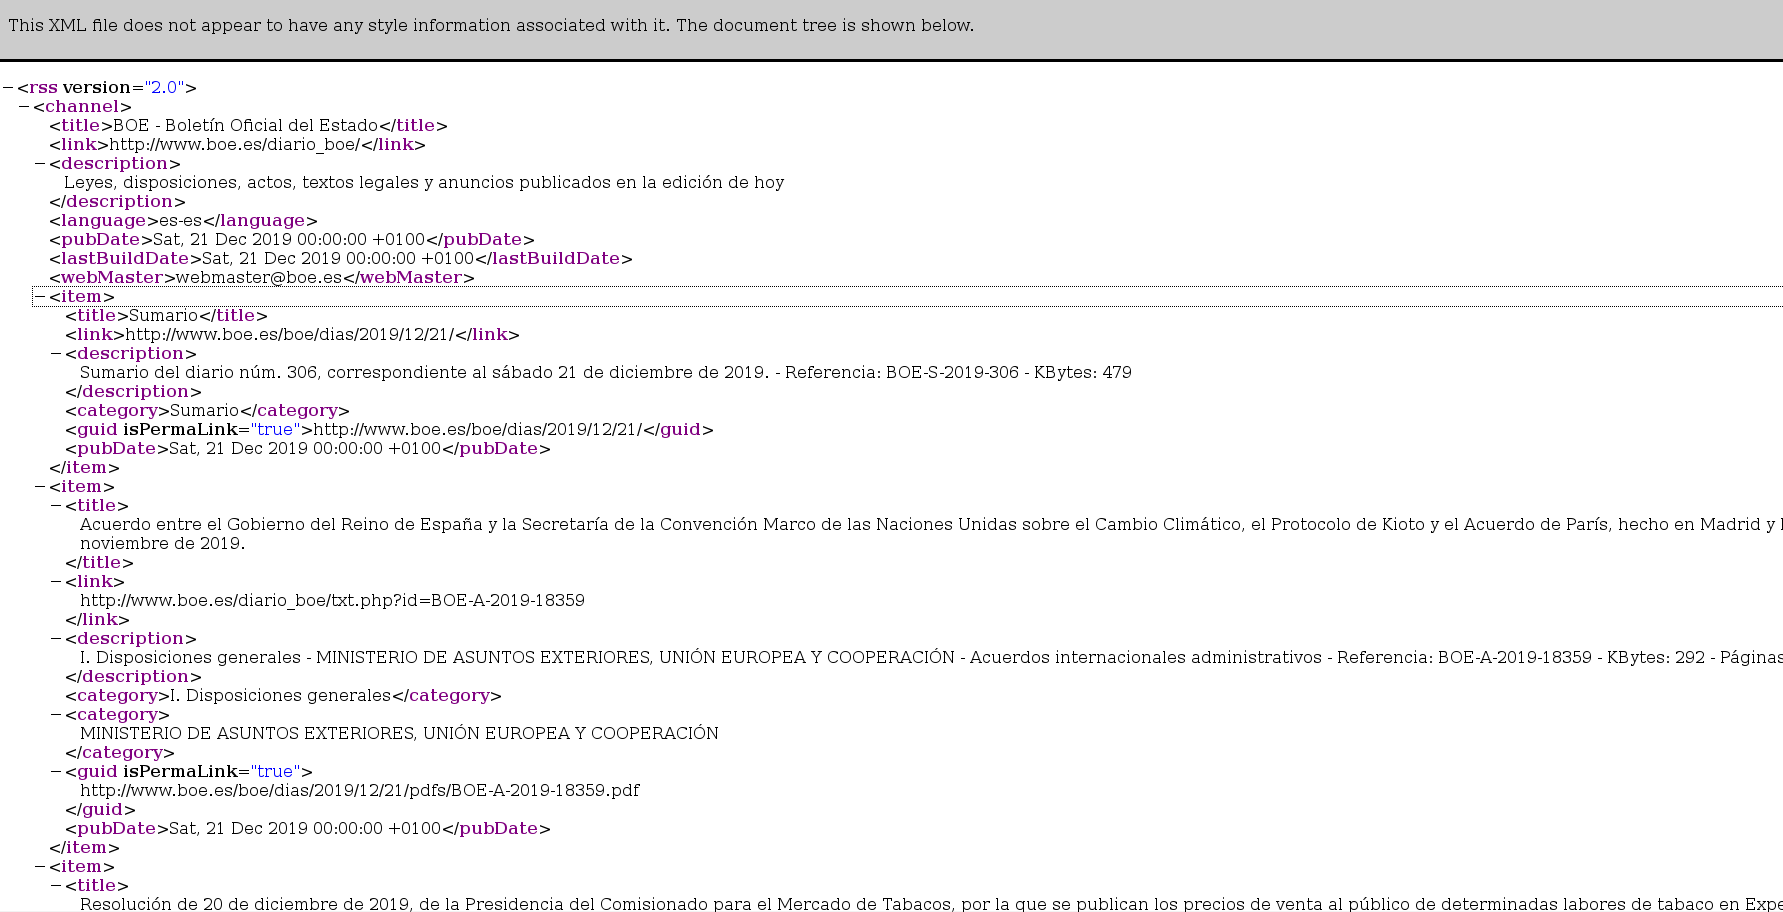The width and height of the screenshot is (1783, 912).
Task: Click the channel link text 'http://www.boe.es/diario_boe/'
Action: (x=233, y=145)
